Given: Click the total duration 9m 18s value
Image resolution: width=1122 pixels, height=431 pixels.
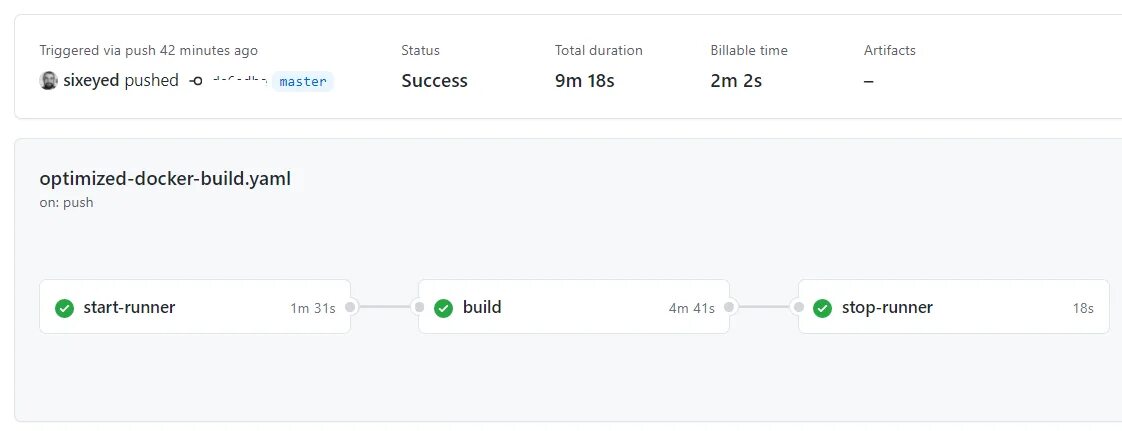Looking at the screenshot, I should click(585, 81).
